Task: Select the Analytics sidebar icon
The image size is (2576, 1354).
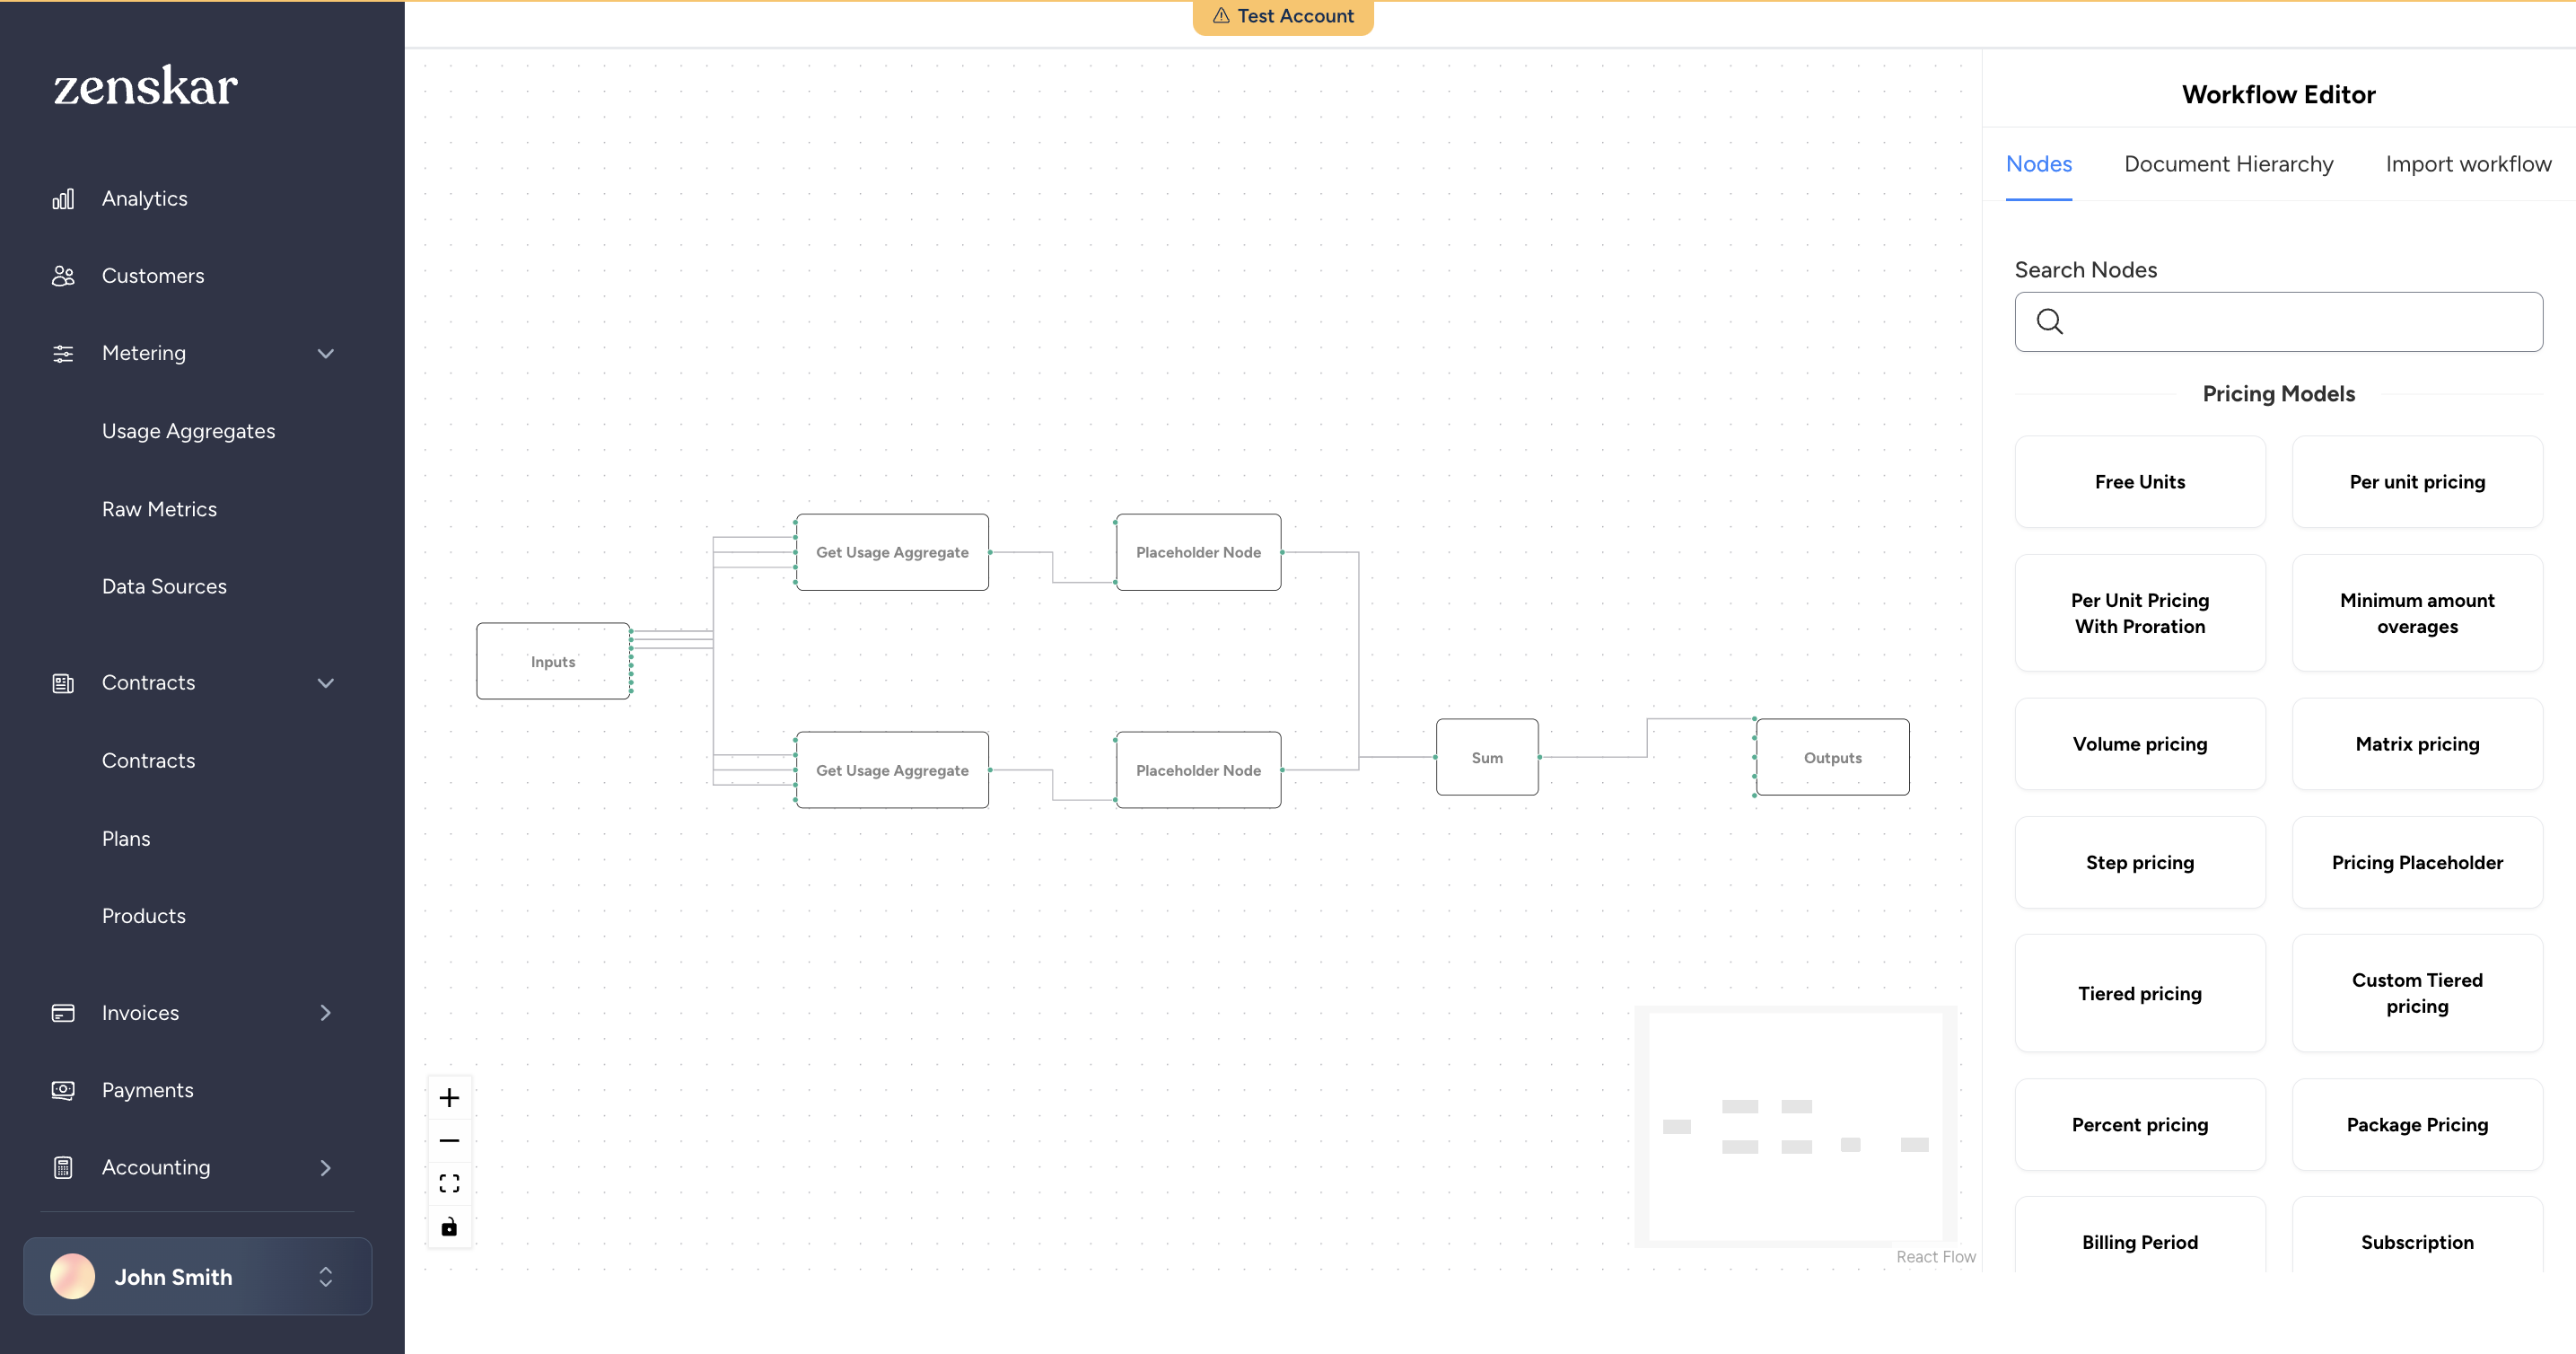Action: pos(63,197)
